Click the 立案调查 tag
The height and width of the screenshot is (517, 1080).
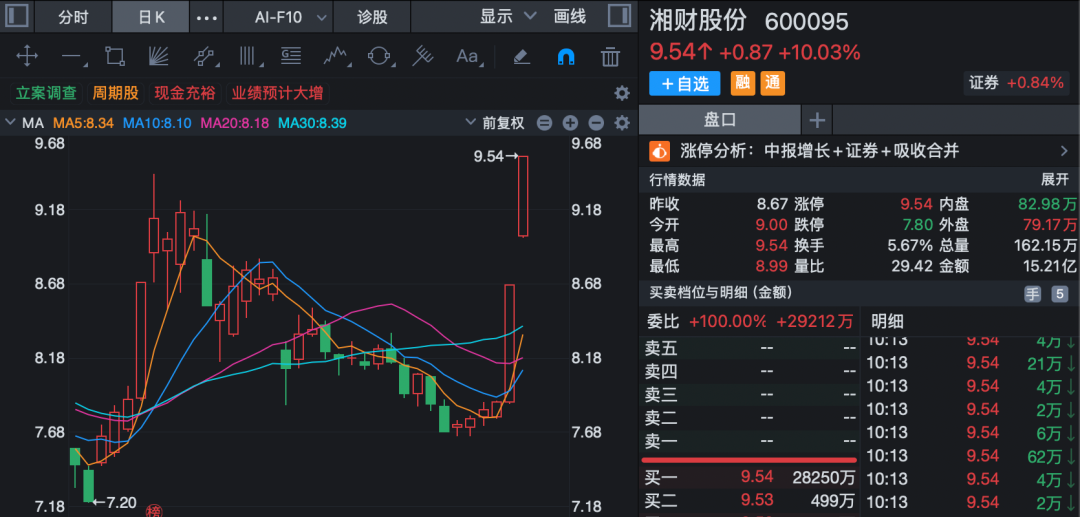pyautogui.click(x=46, y=93)
